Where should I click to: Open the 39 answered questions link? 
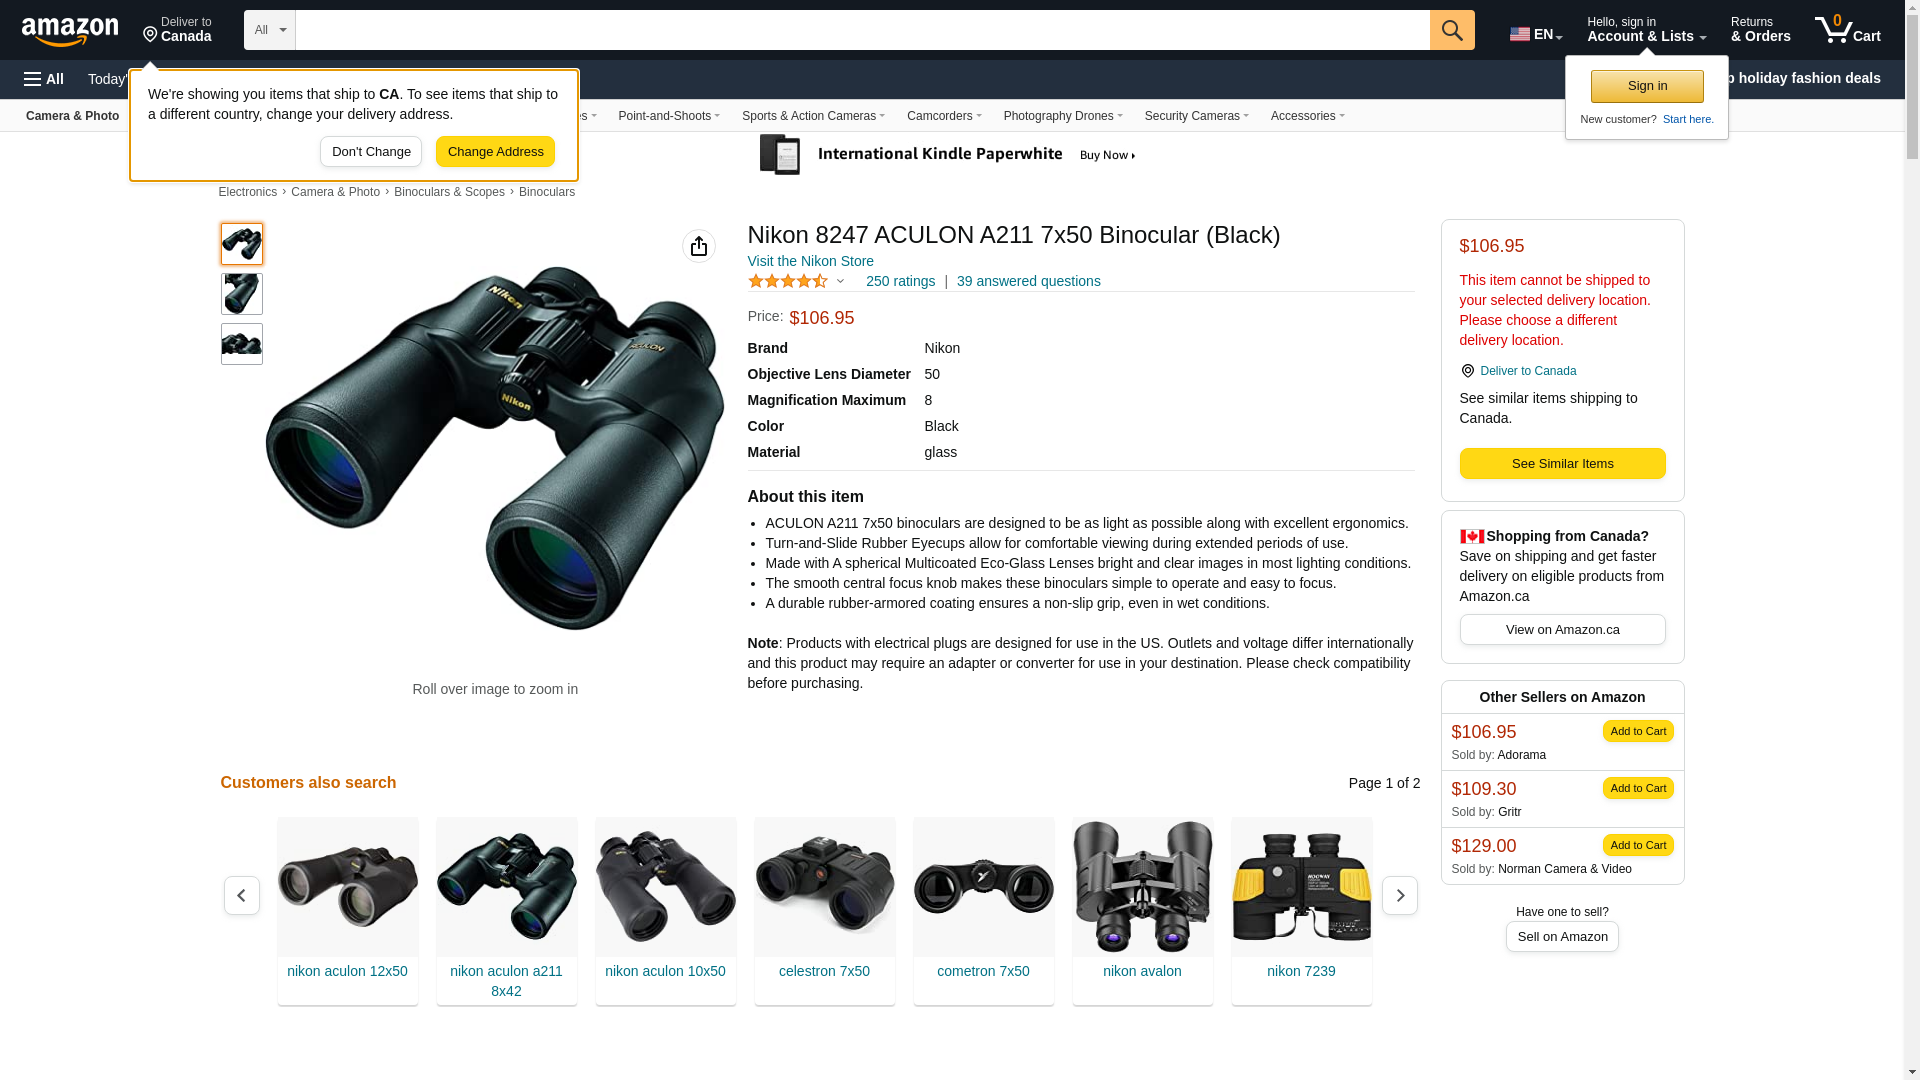click(1028, 281)
